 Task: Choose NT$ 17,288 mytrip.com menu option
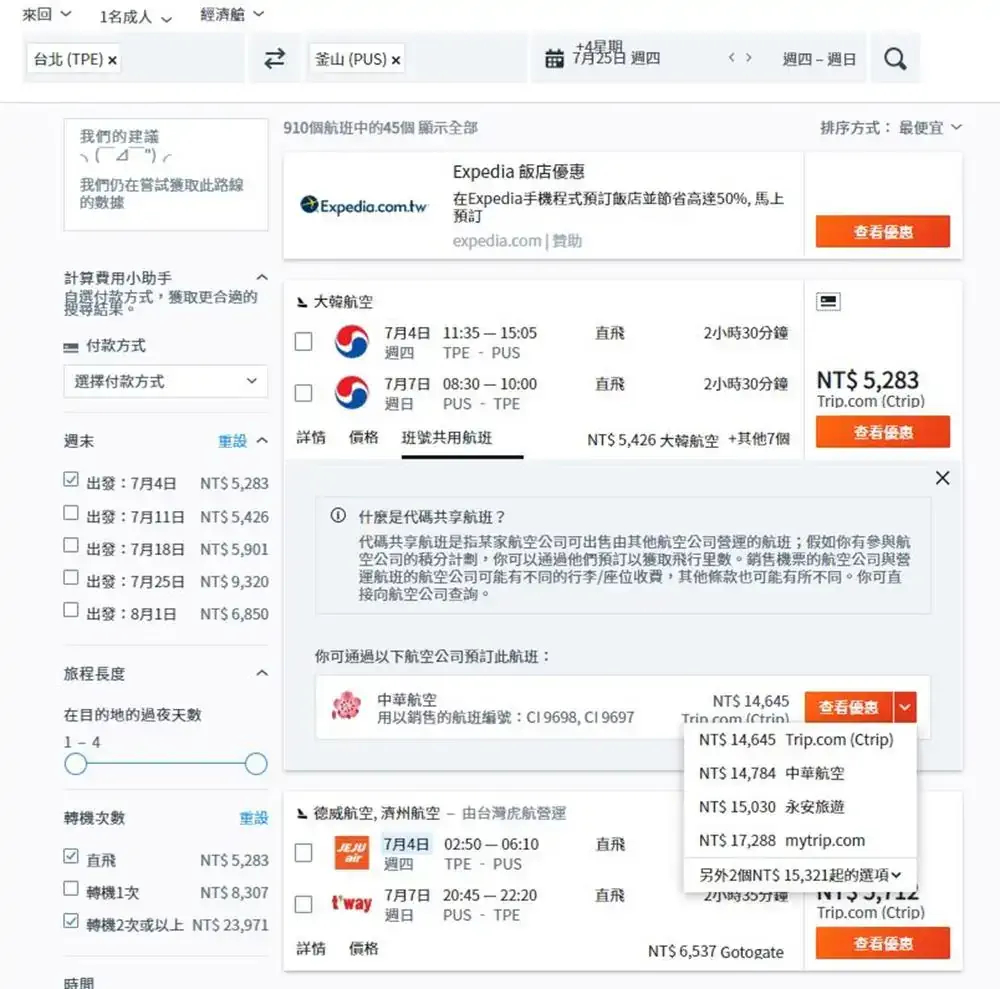coord(800,840)
